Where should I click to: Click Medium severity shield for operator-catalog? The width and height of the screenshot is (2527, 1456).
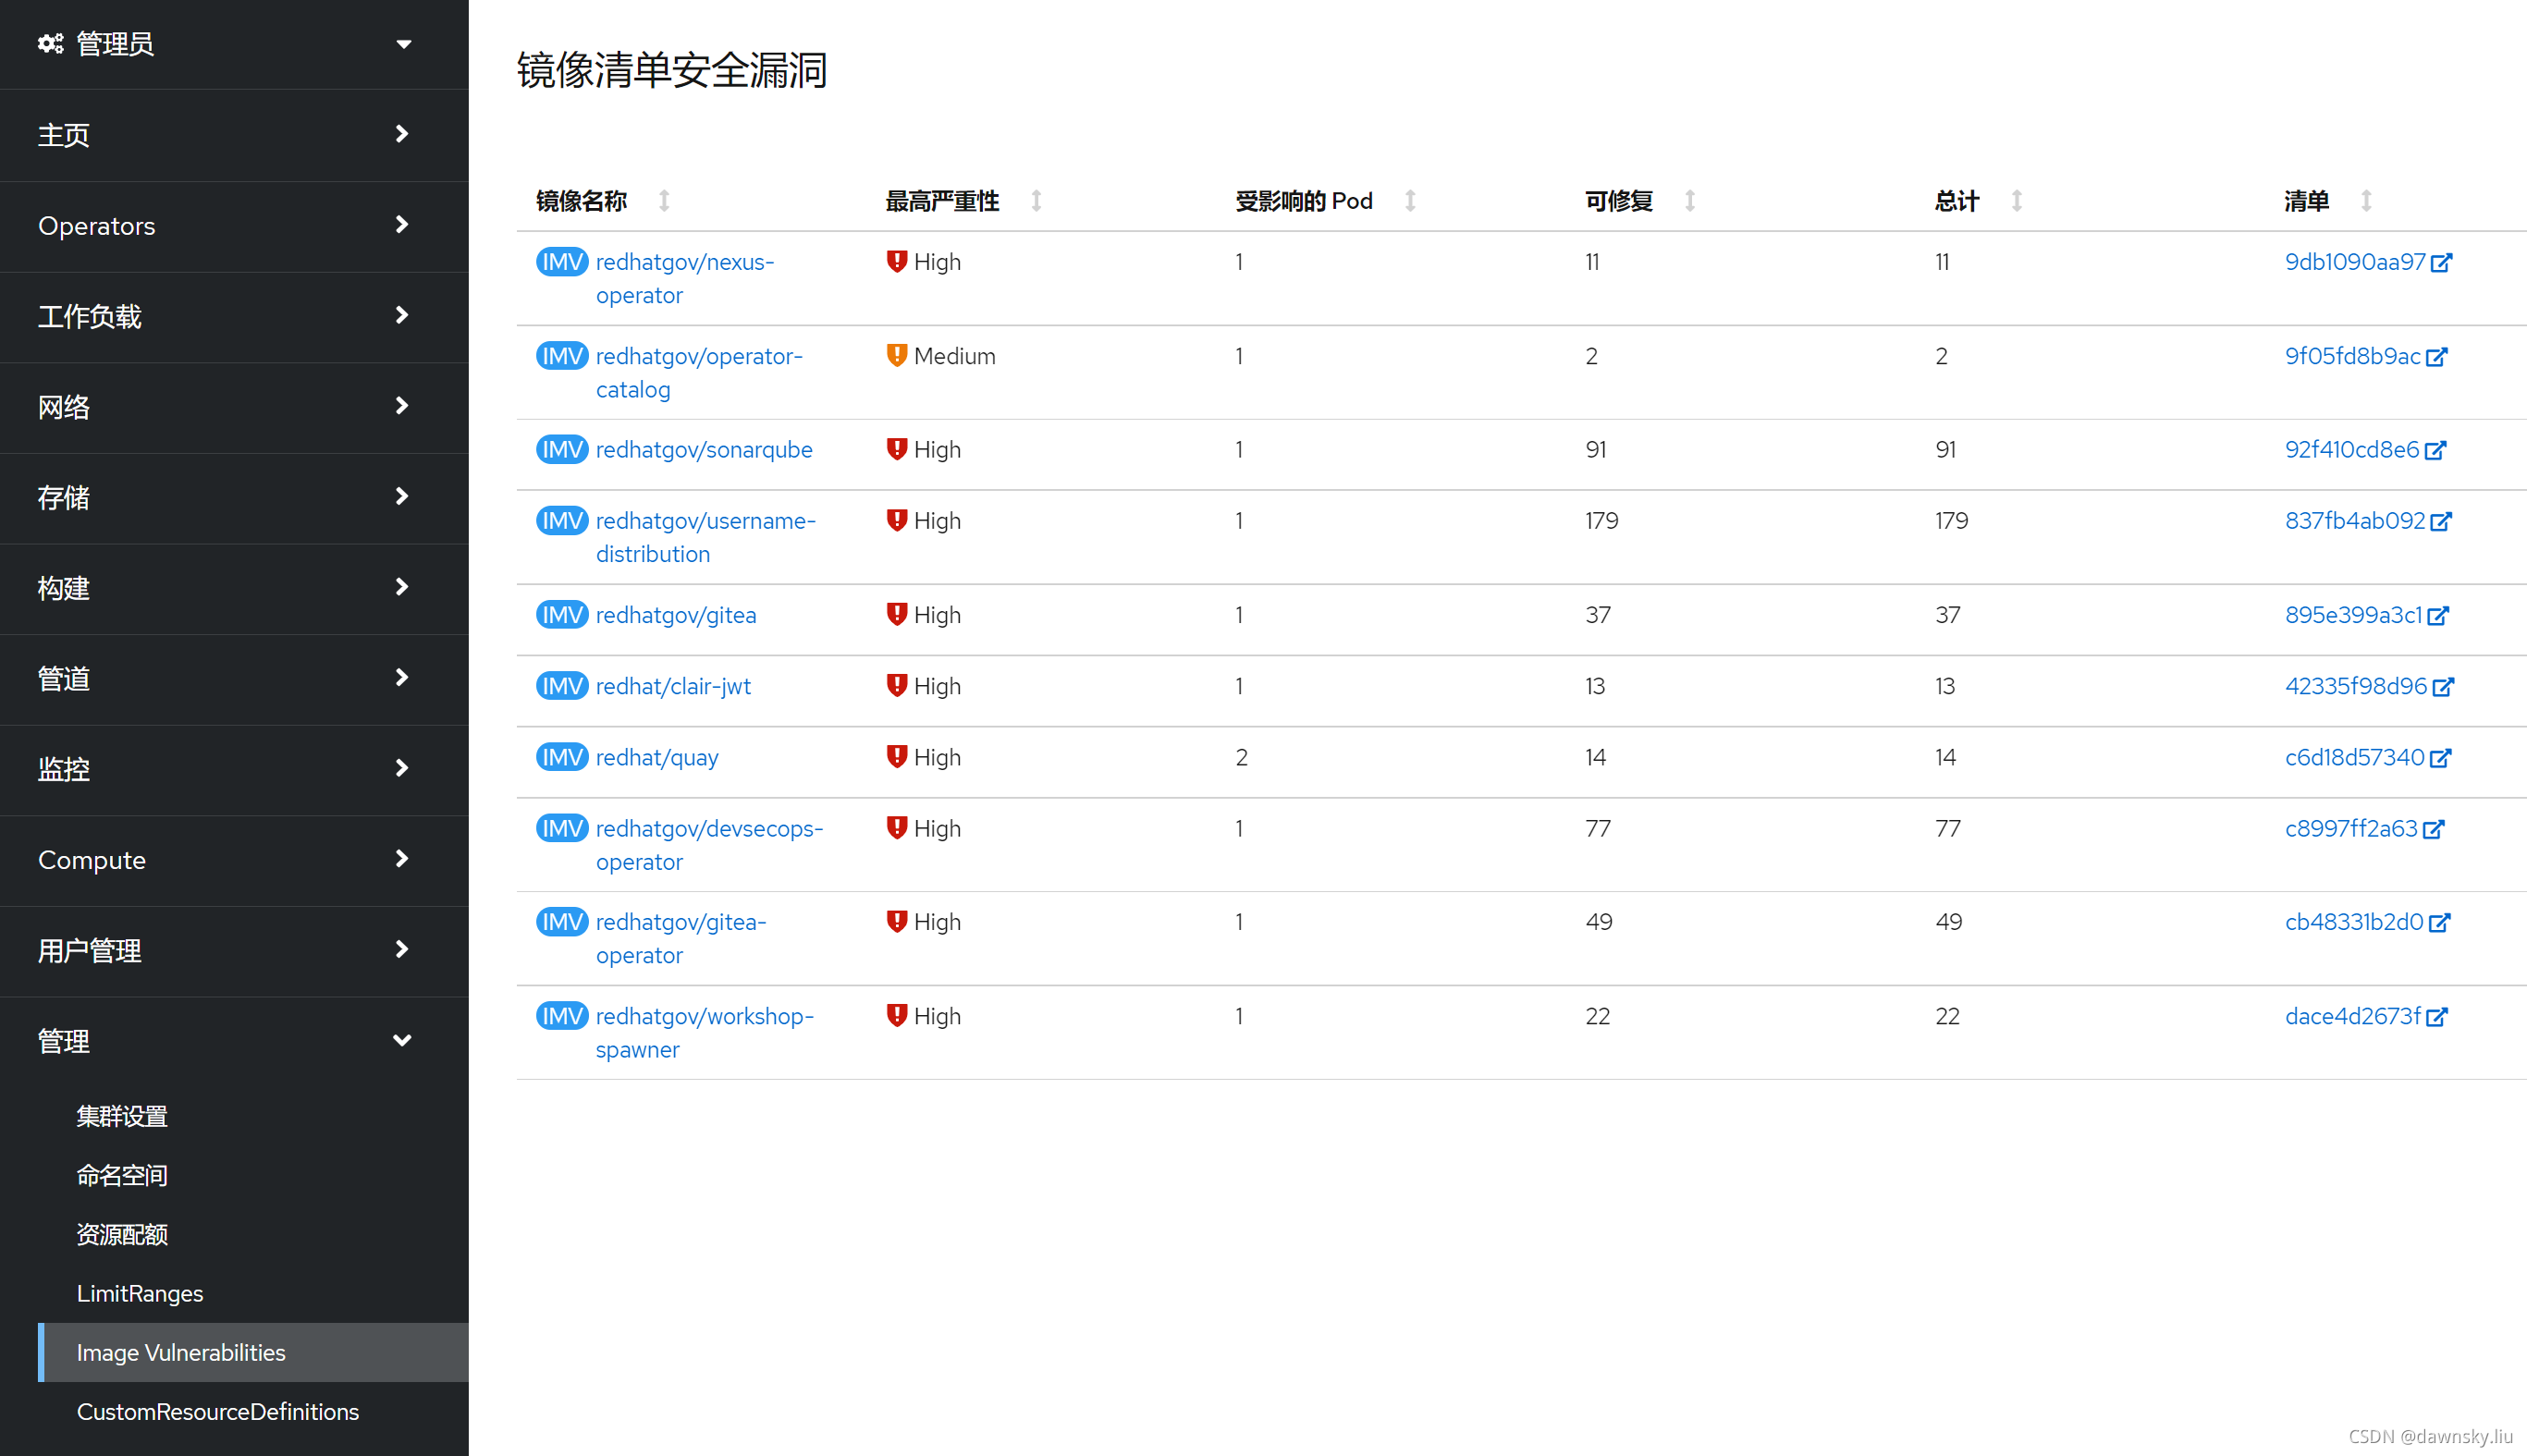click(x=897, y=355)
